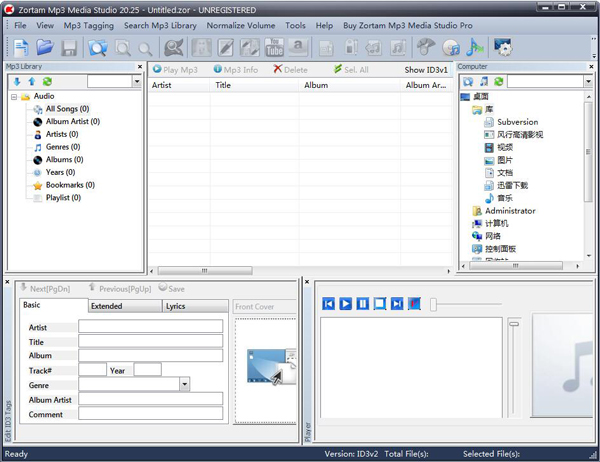Refresh the Mp3 Library with green icon
The image size is (600, 462).
click(x=47, y=81)
